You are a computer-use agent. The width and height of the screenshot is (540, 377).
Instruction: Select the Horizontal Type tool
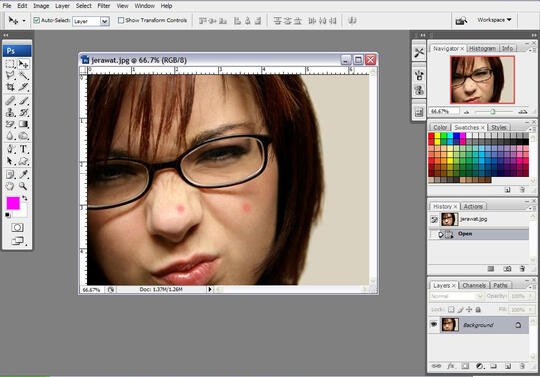tap(23, 149)
